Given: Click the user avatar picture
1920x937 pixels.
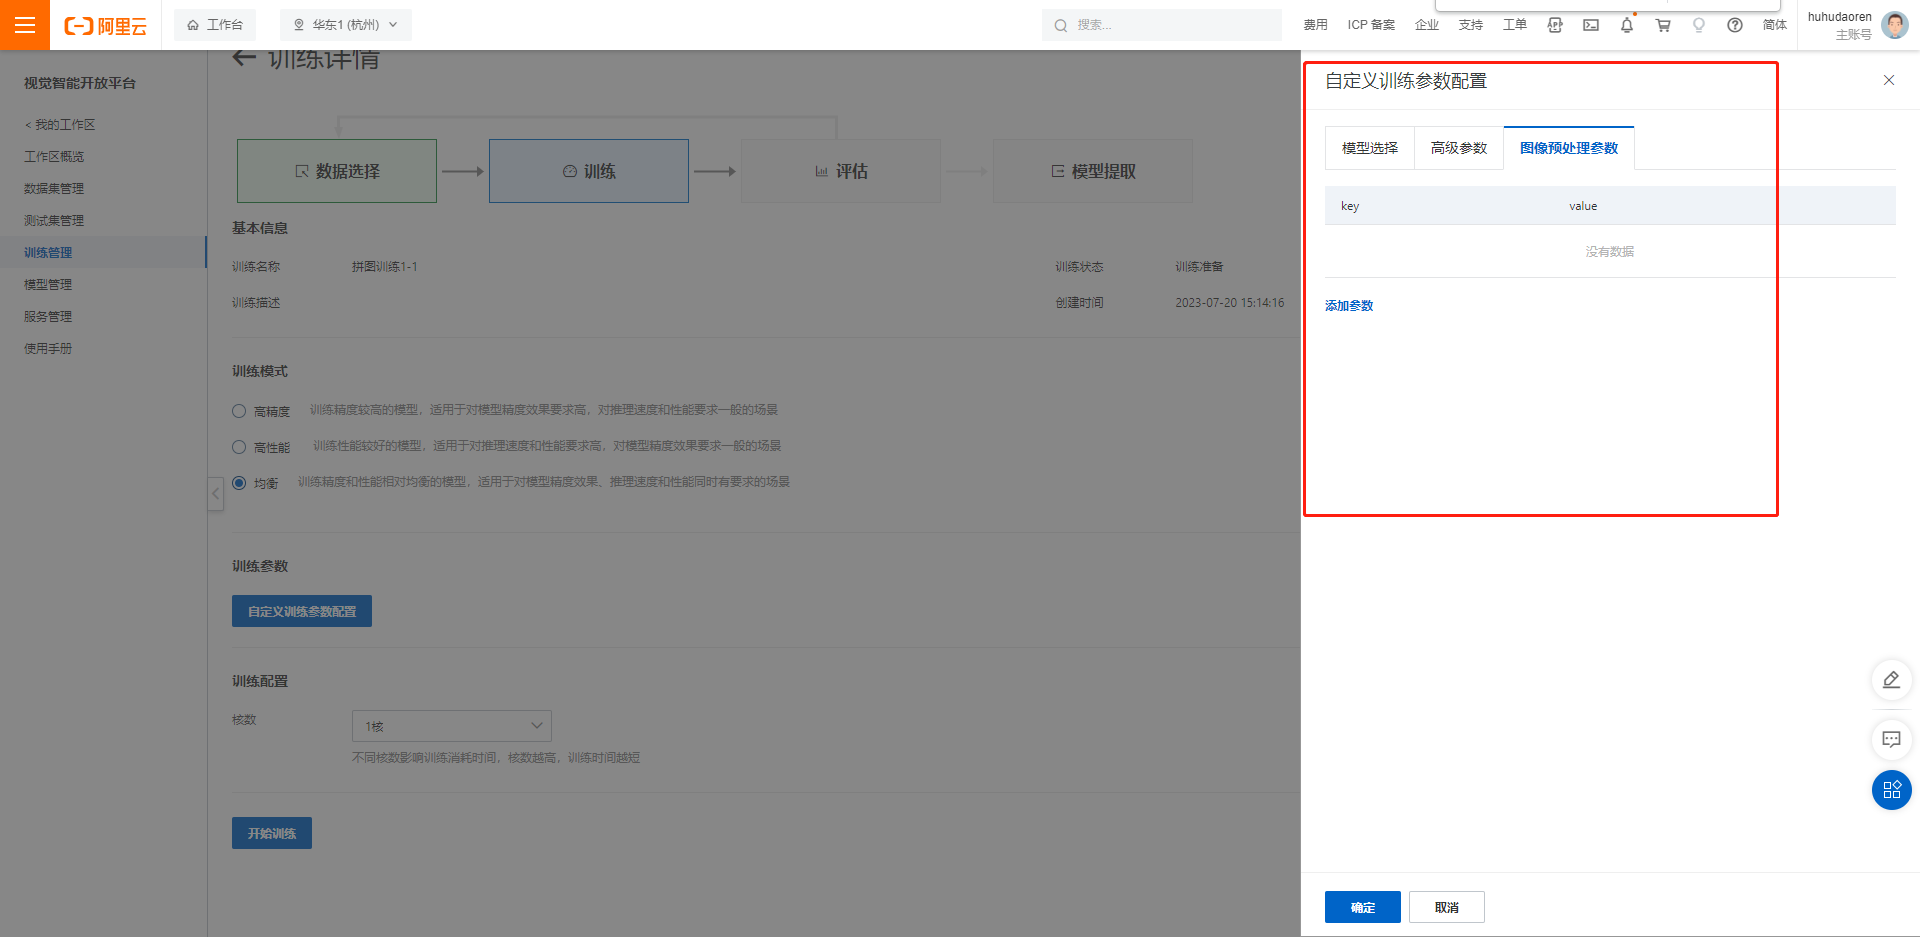Looking at the screenshot, I should point(1894,25).
